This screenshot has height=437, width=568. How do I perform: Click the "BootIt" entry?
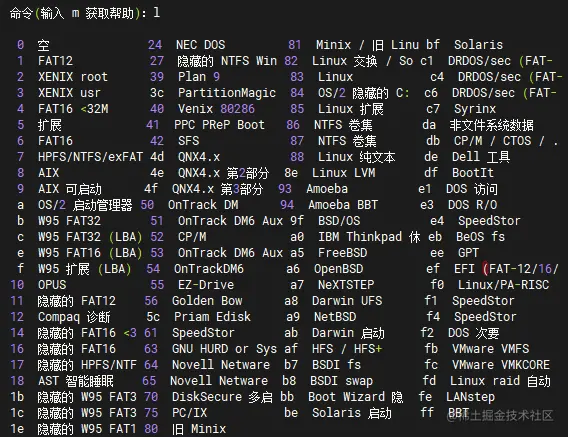pyautogui.click(x=473, y=173)
